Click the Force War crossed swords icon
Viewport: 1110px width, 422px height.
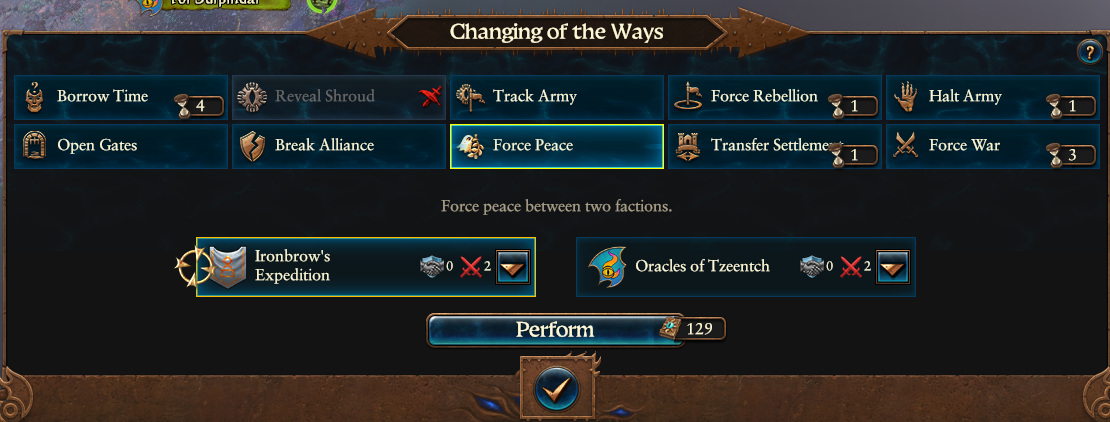point(906,146)
